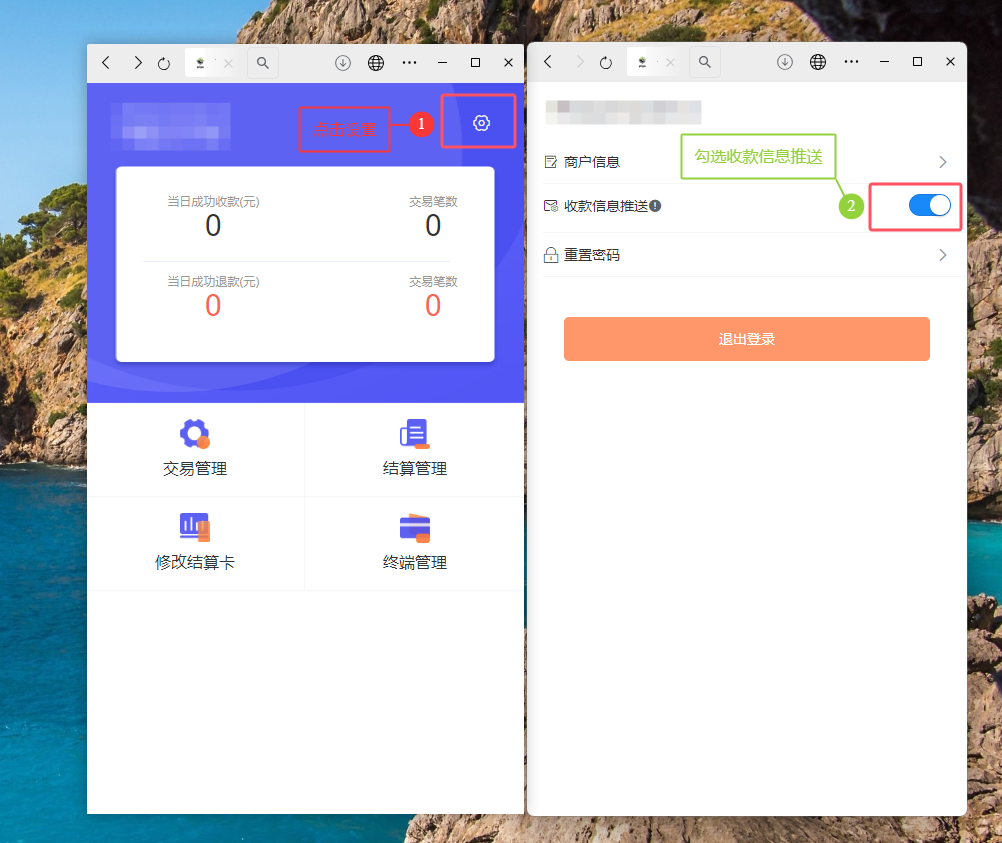
Task: Go back in left window
Action: [106, 63]
